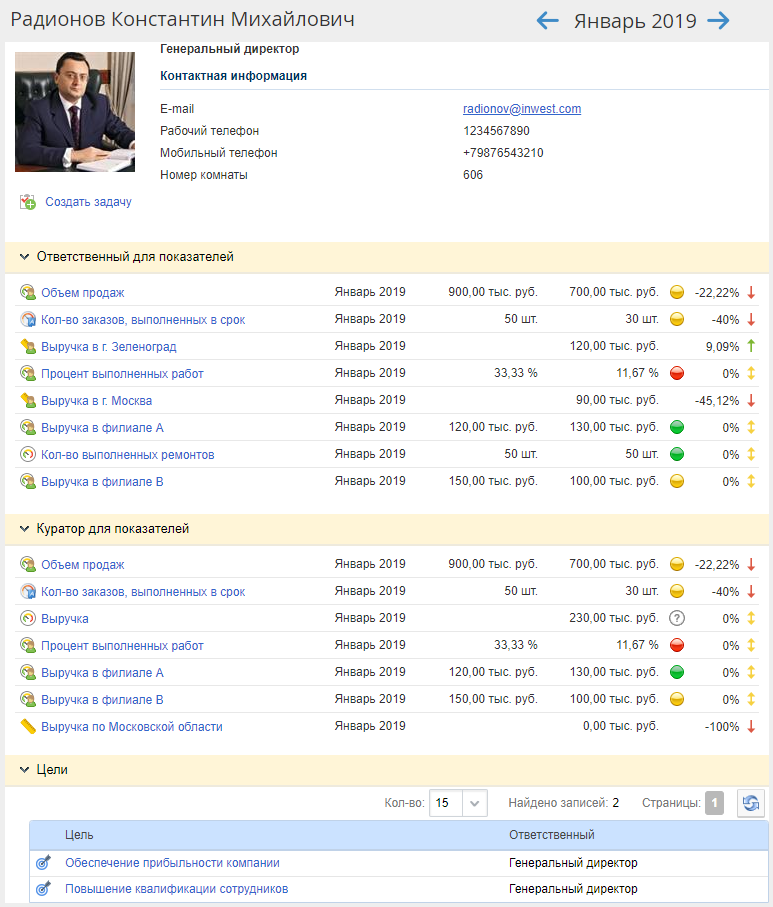Click the Создать задачу icon
The height and width of the screenshot is (907, 773).
click(28, 202)
